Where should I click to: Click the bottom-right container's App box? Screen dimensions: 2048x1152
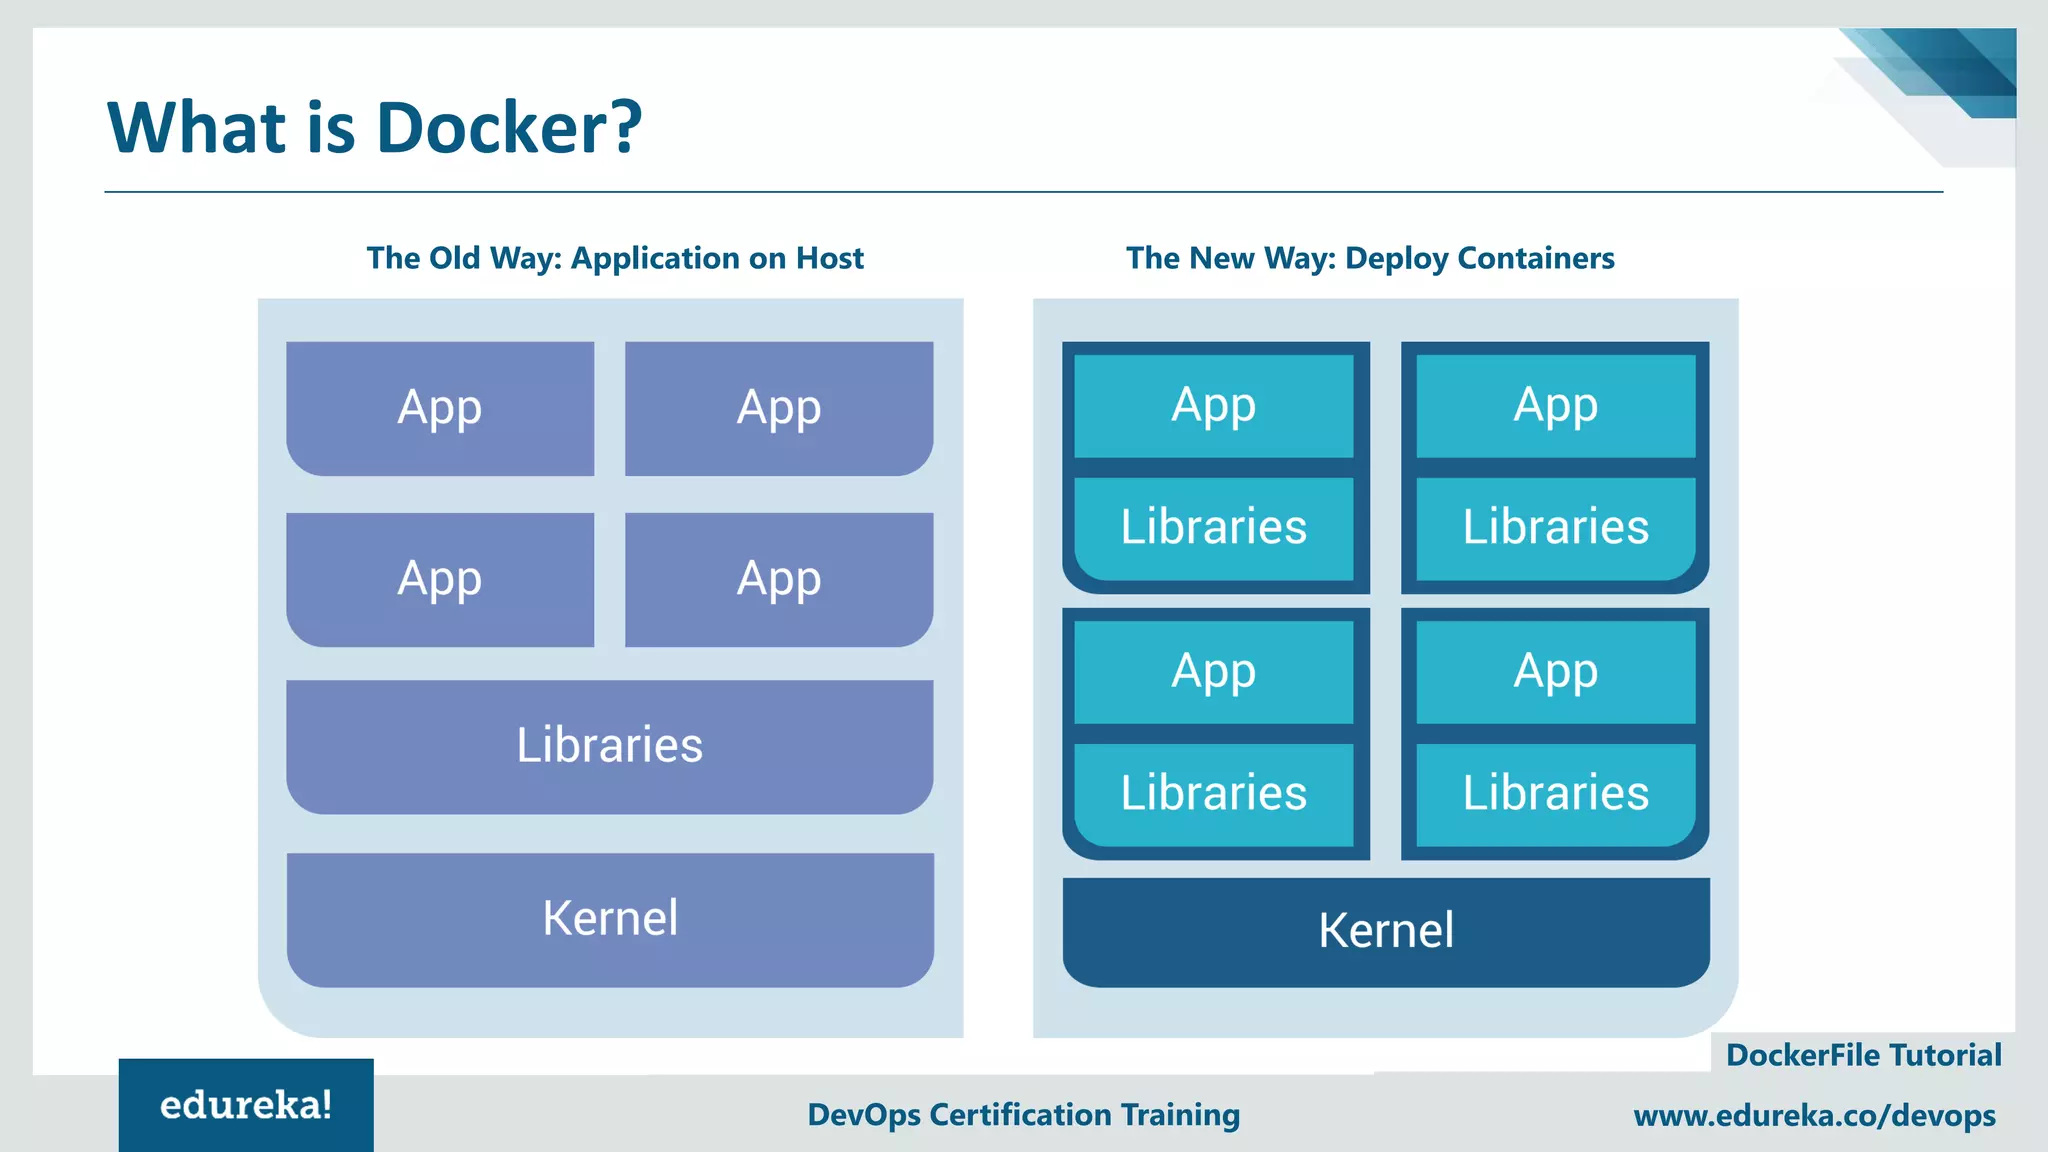pos(1556,672)
